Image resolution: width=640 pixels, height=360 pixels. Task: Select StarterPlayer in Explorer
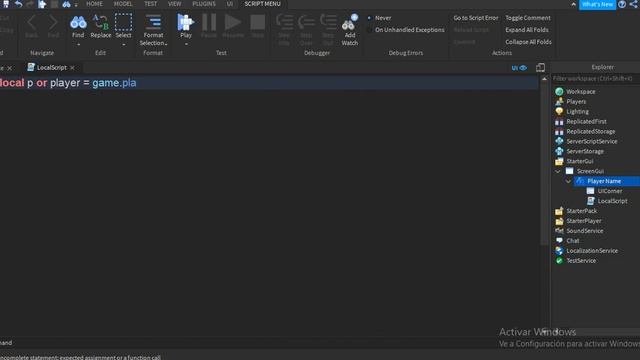(584, 221)
